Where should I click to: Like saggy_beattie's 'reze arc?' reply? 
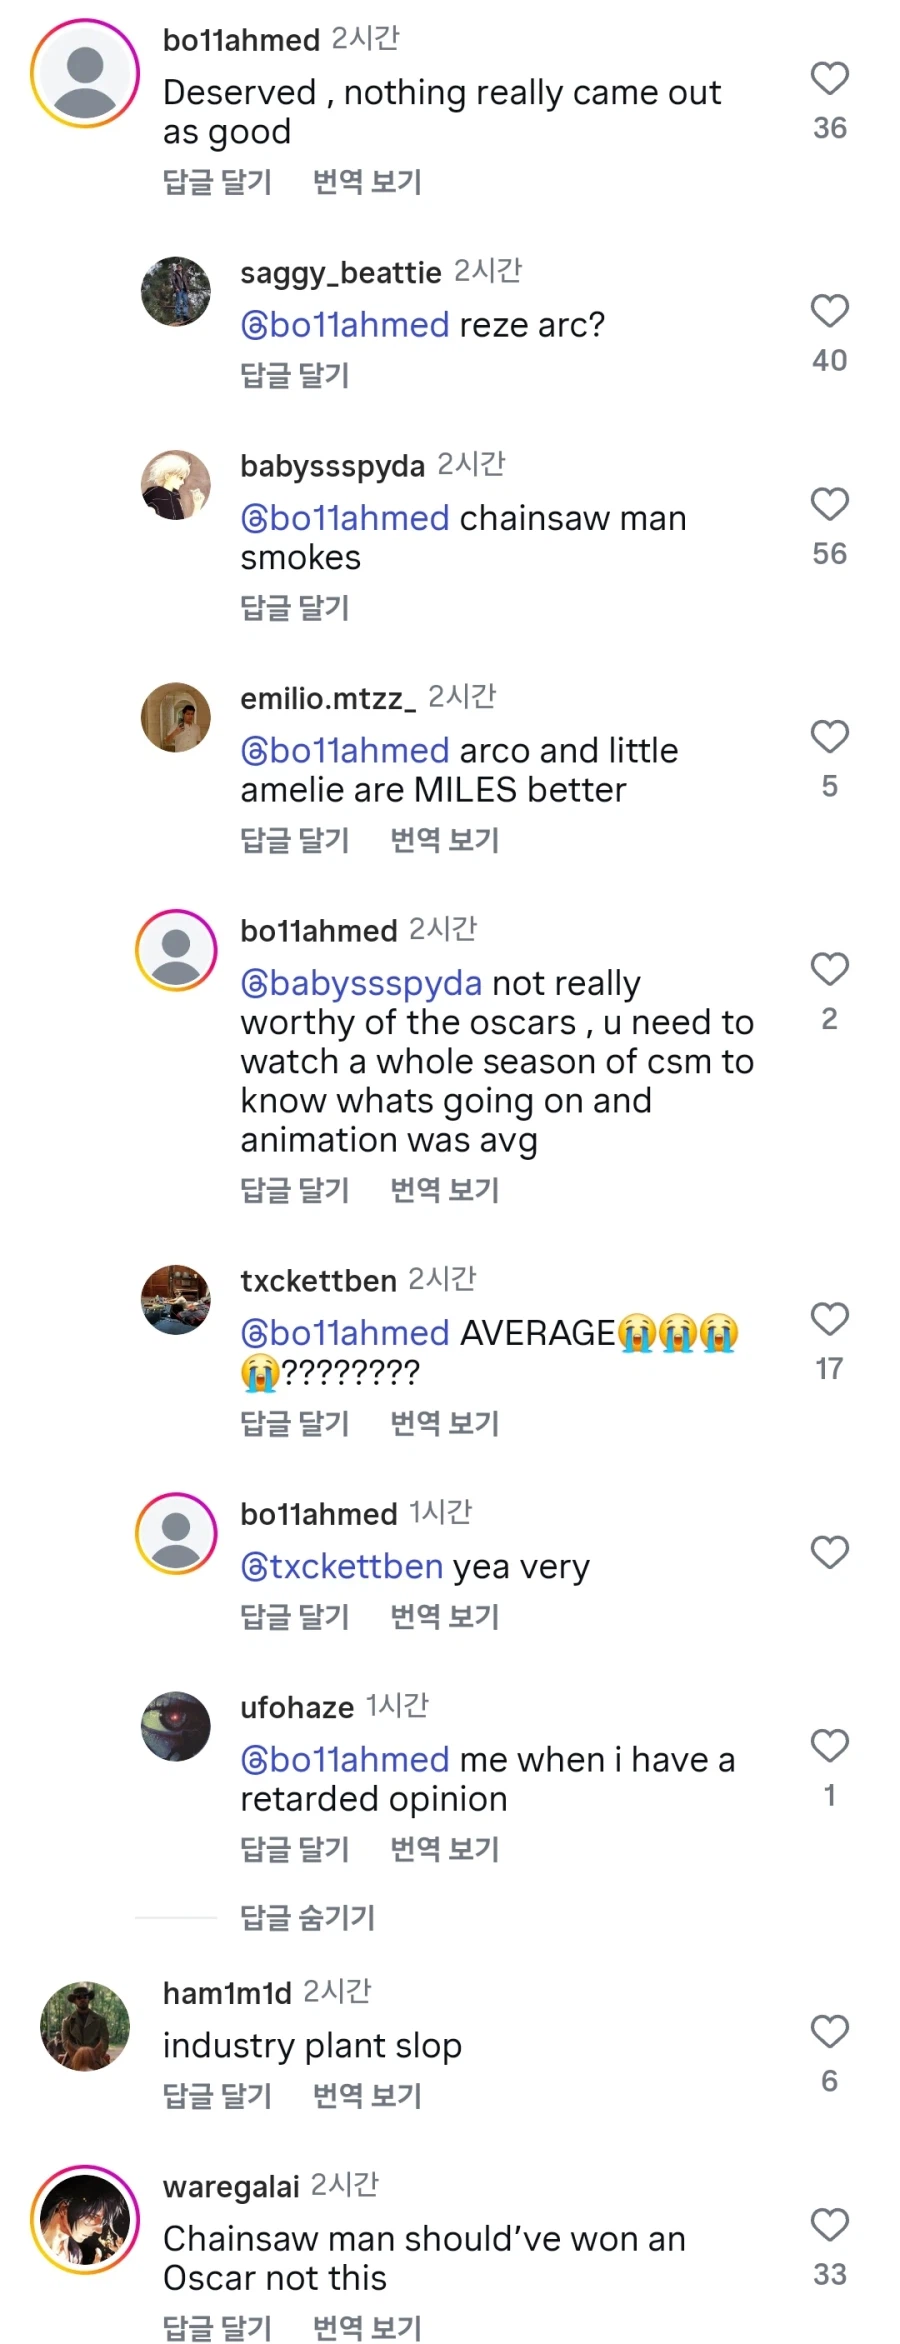(829, 311)
